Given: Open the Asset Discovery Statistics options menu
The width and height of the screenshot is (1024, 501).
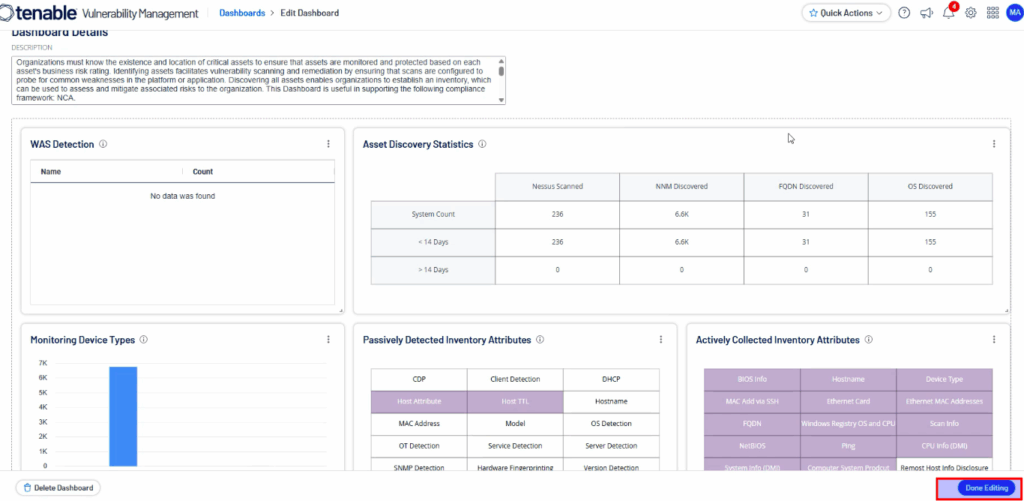Looking at the screenshot, I should click(x=993, y=144).
